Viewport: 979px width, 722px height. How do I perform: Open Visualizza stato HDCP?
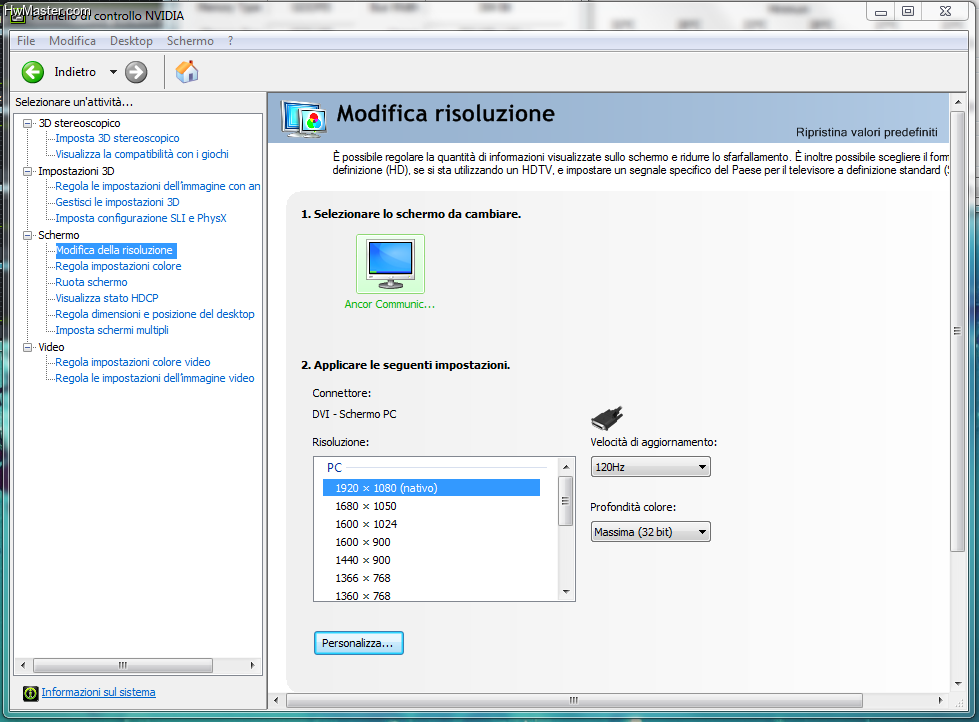[x=107, y=299]
